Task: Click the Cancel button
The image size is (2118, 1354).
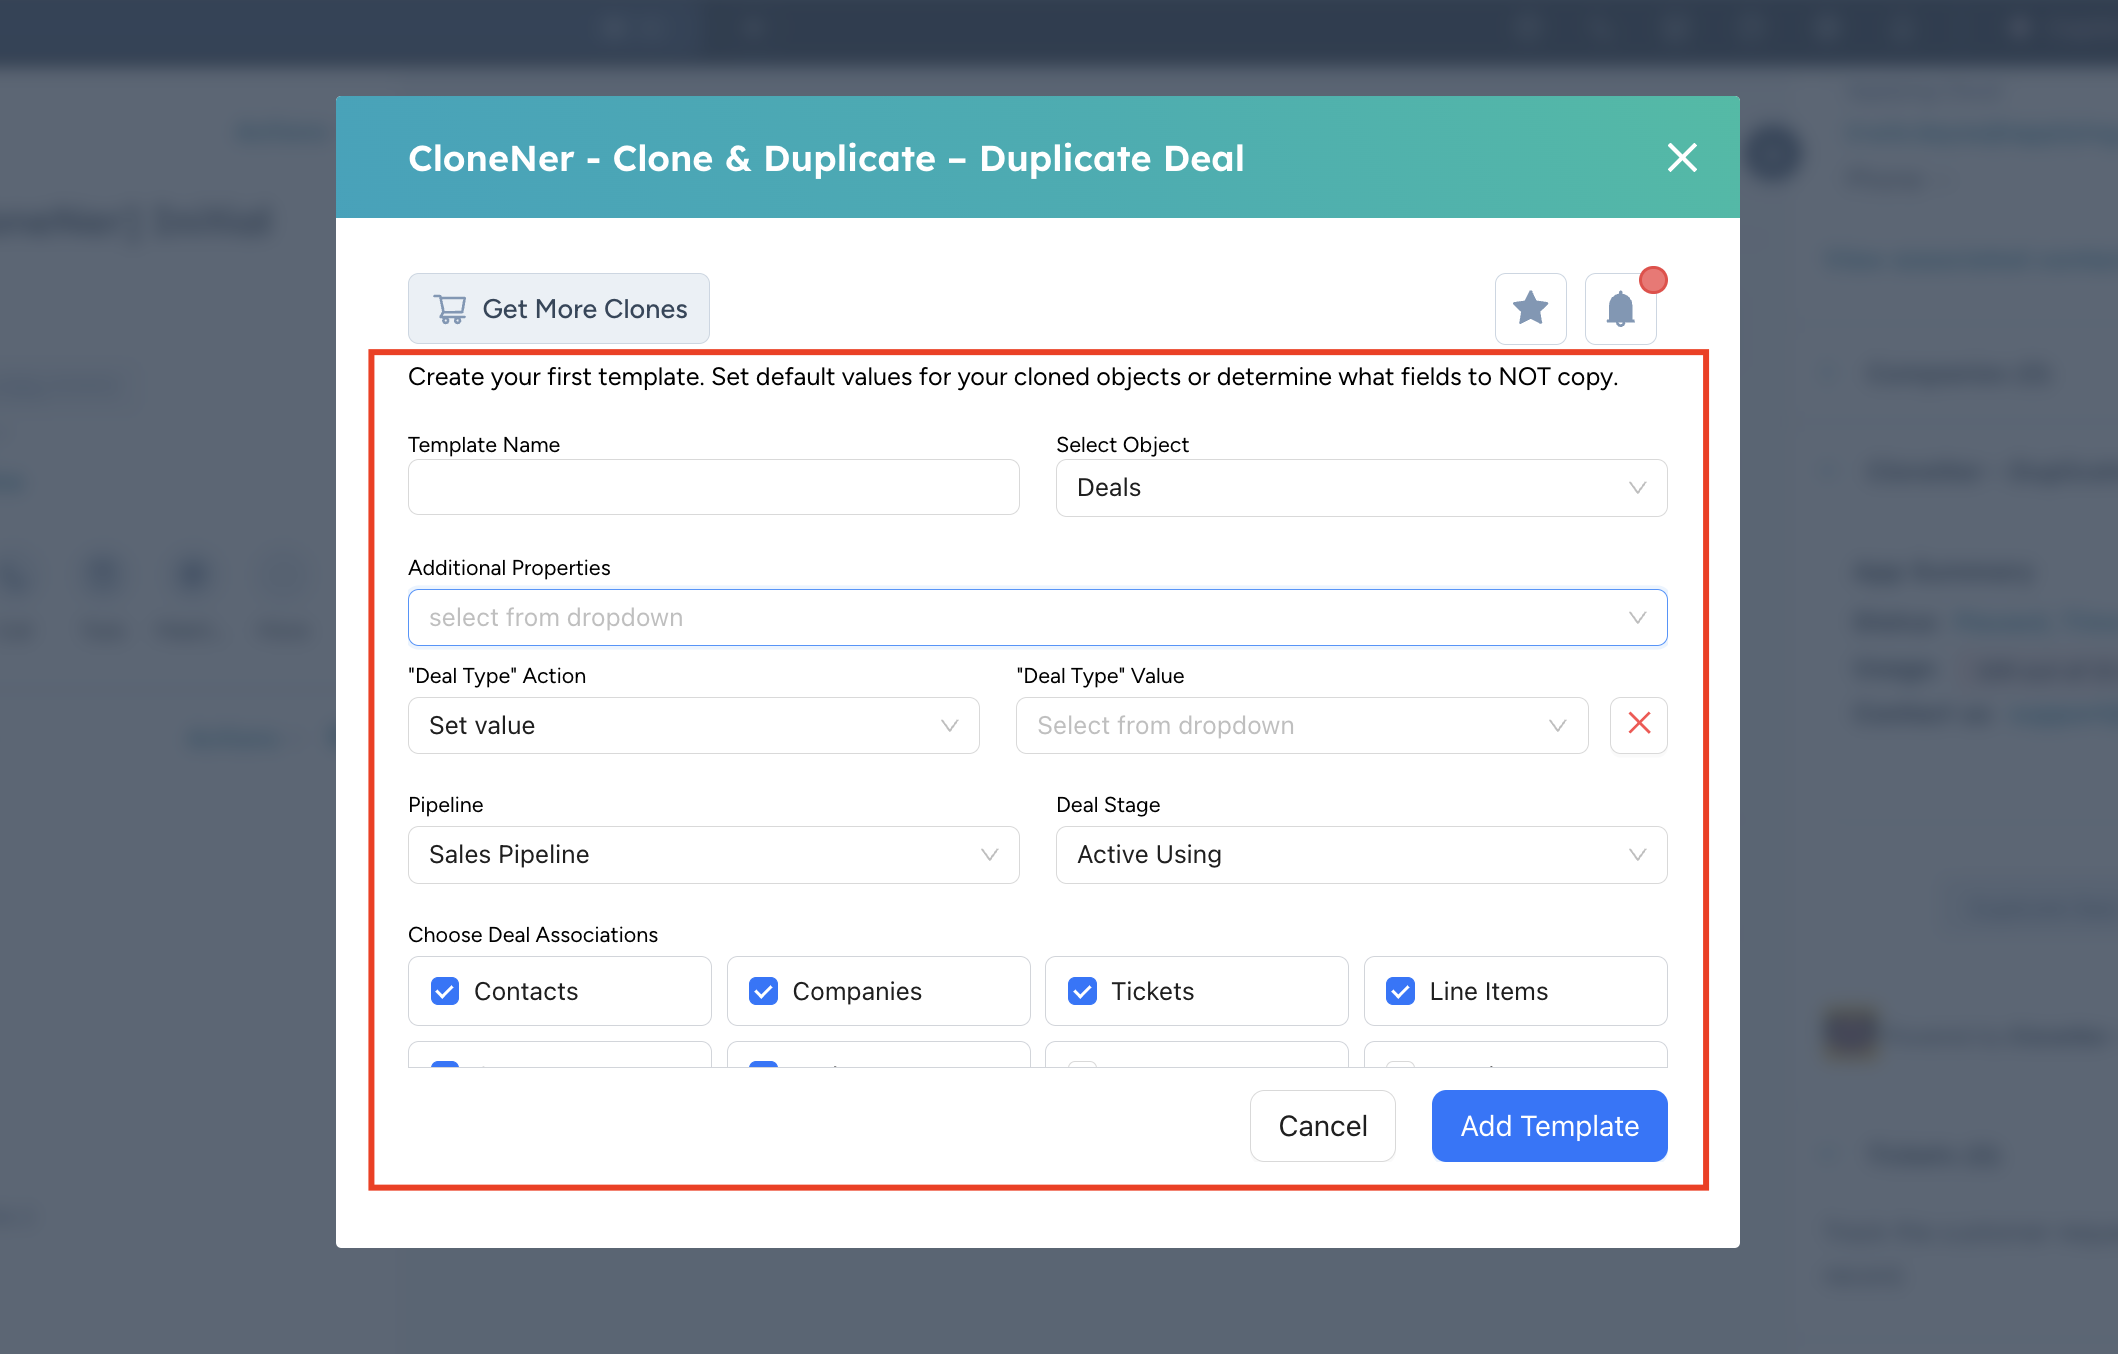Action: [1323, 1126]
